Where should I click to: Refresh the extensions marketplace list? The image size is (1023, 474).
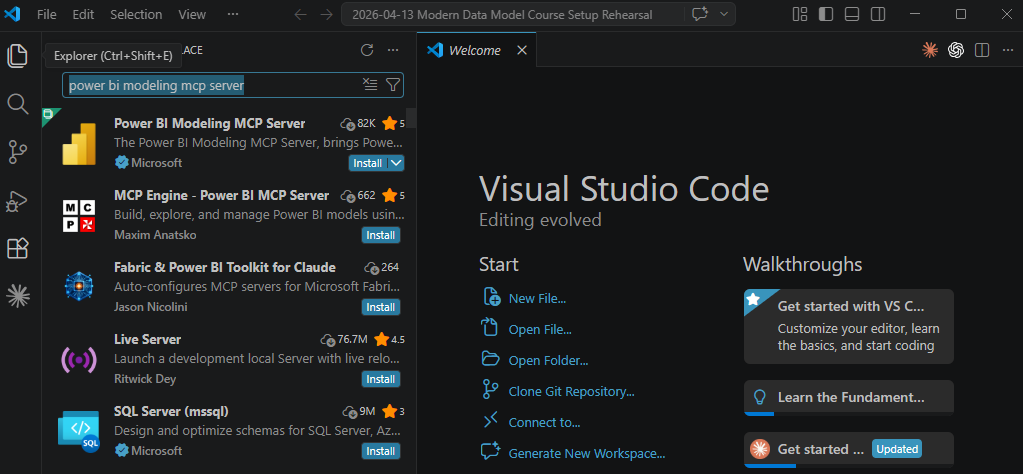367,50
